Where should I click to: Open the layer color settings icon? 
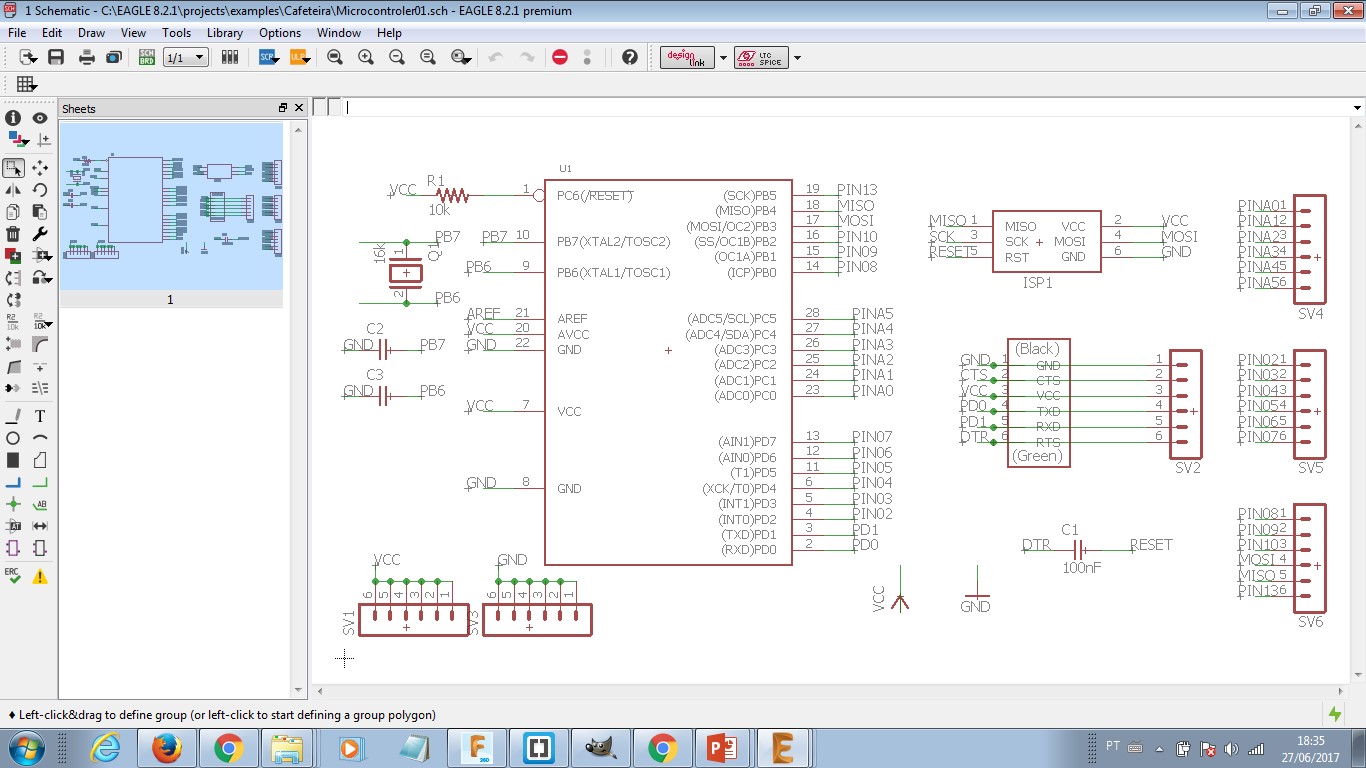(14, 140)
